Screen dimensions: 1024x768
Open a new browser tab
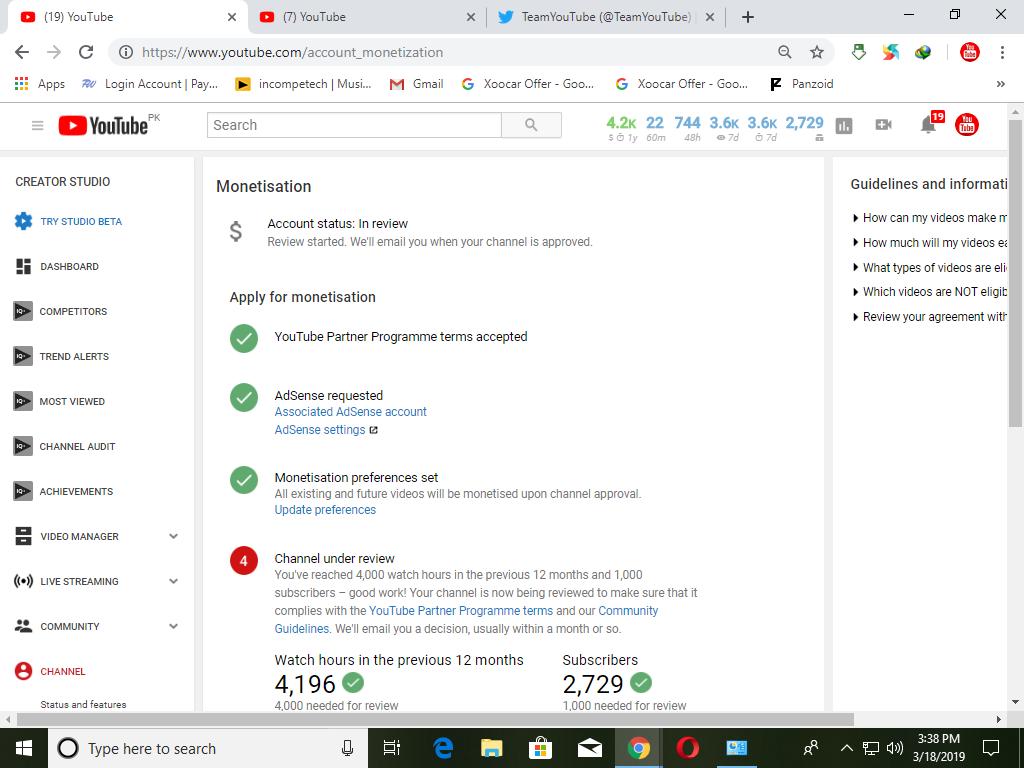pyautogui.click(x=748, y=17)
